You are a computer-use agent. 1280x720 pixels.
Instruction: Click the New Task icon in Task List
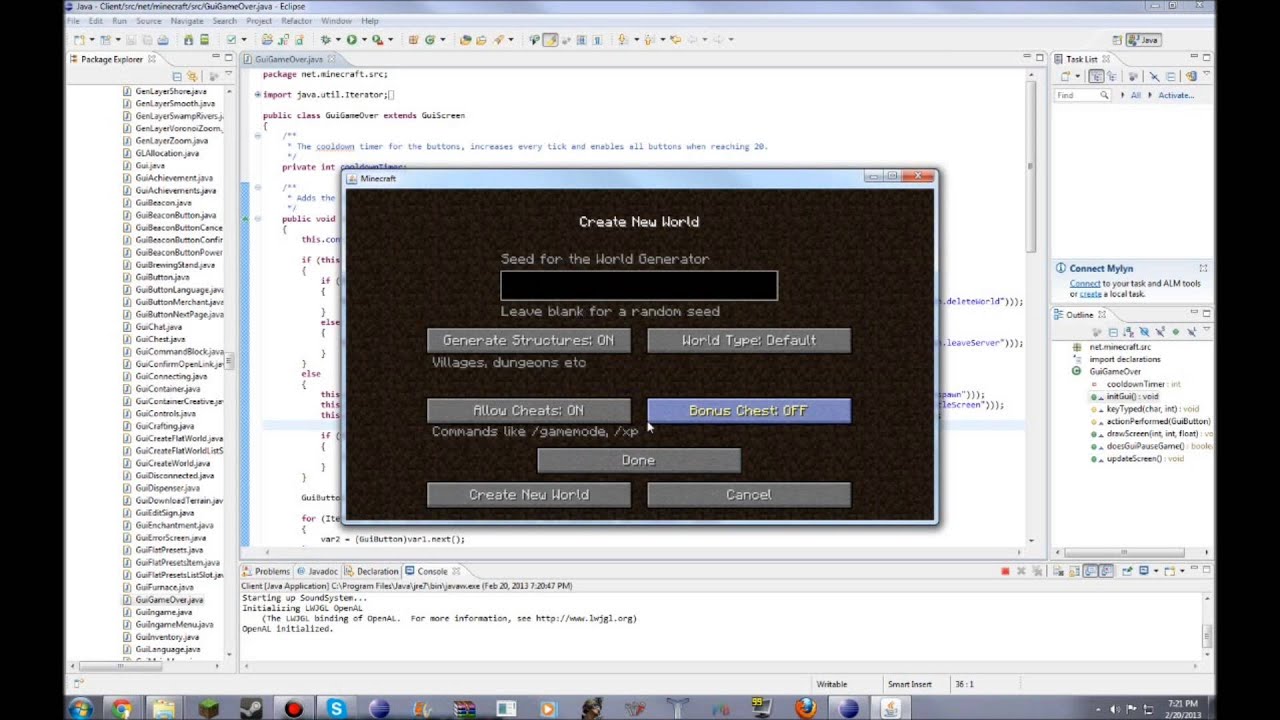click(1066, 76)
